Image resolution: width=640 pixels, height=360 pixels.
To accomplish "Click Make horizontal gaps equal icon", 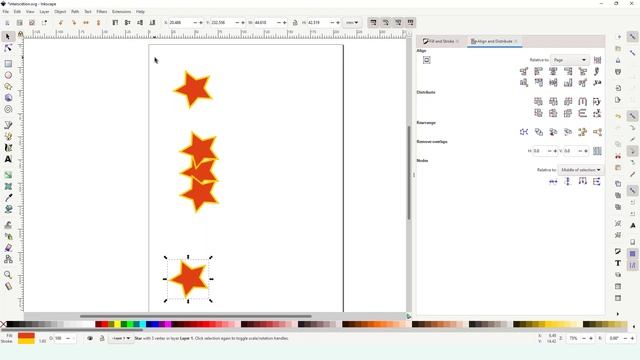I will click(x=582, y=101).
